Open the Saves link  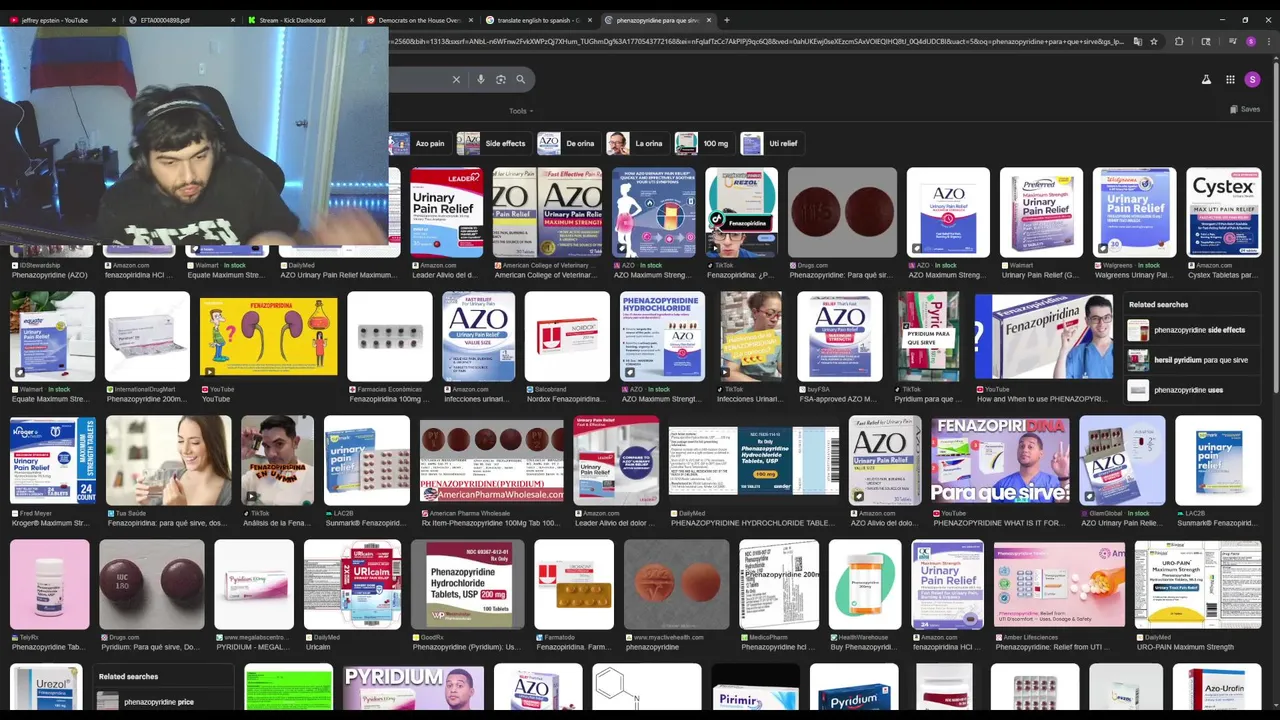tap(1245, 109)
